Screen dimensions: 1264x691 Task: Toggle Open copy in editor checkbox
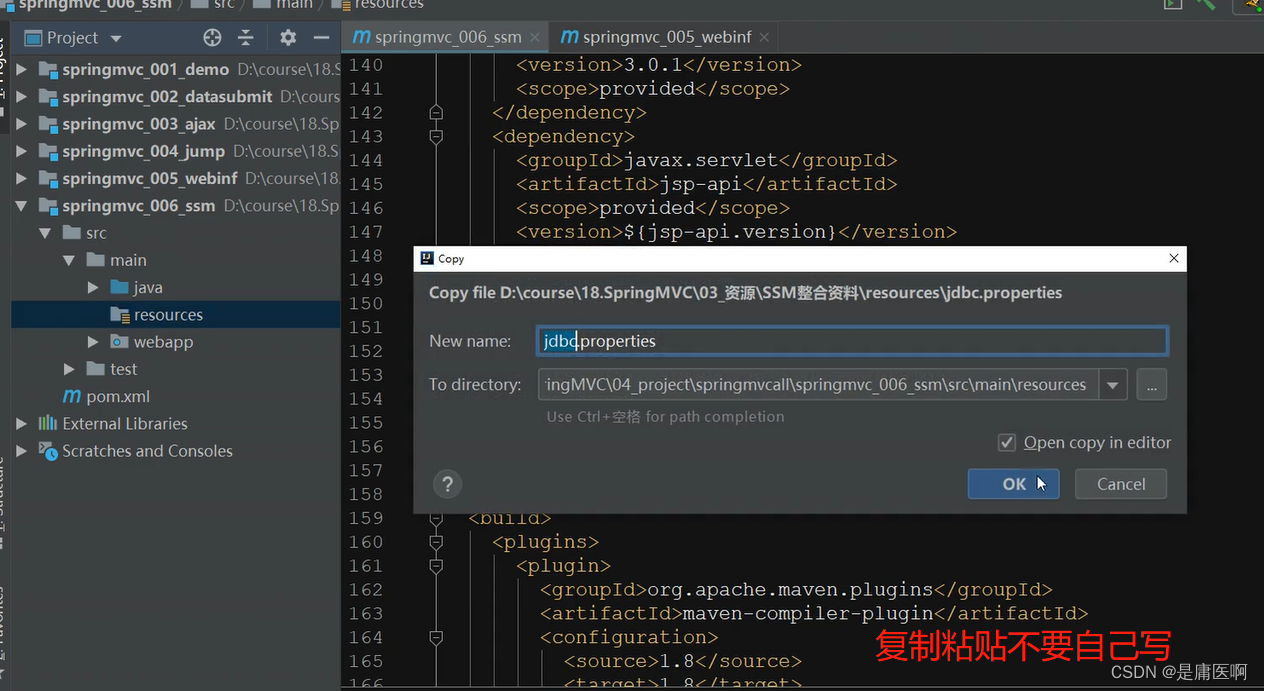pyautogui.click(x=1007, y=442)
